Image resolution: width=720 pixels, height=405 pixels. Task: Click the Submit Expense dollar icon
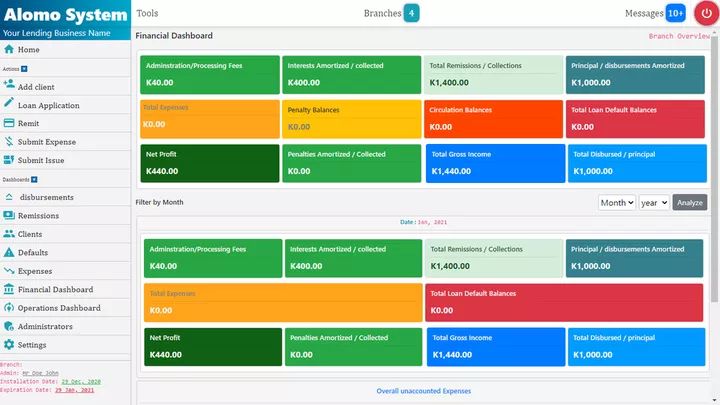click(x=9, y=141)
